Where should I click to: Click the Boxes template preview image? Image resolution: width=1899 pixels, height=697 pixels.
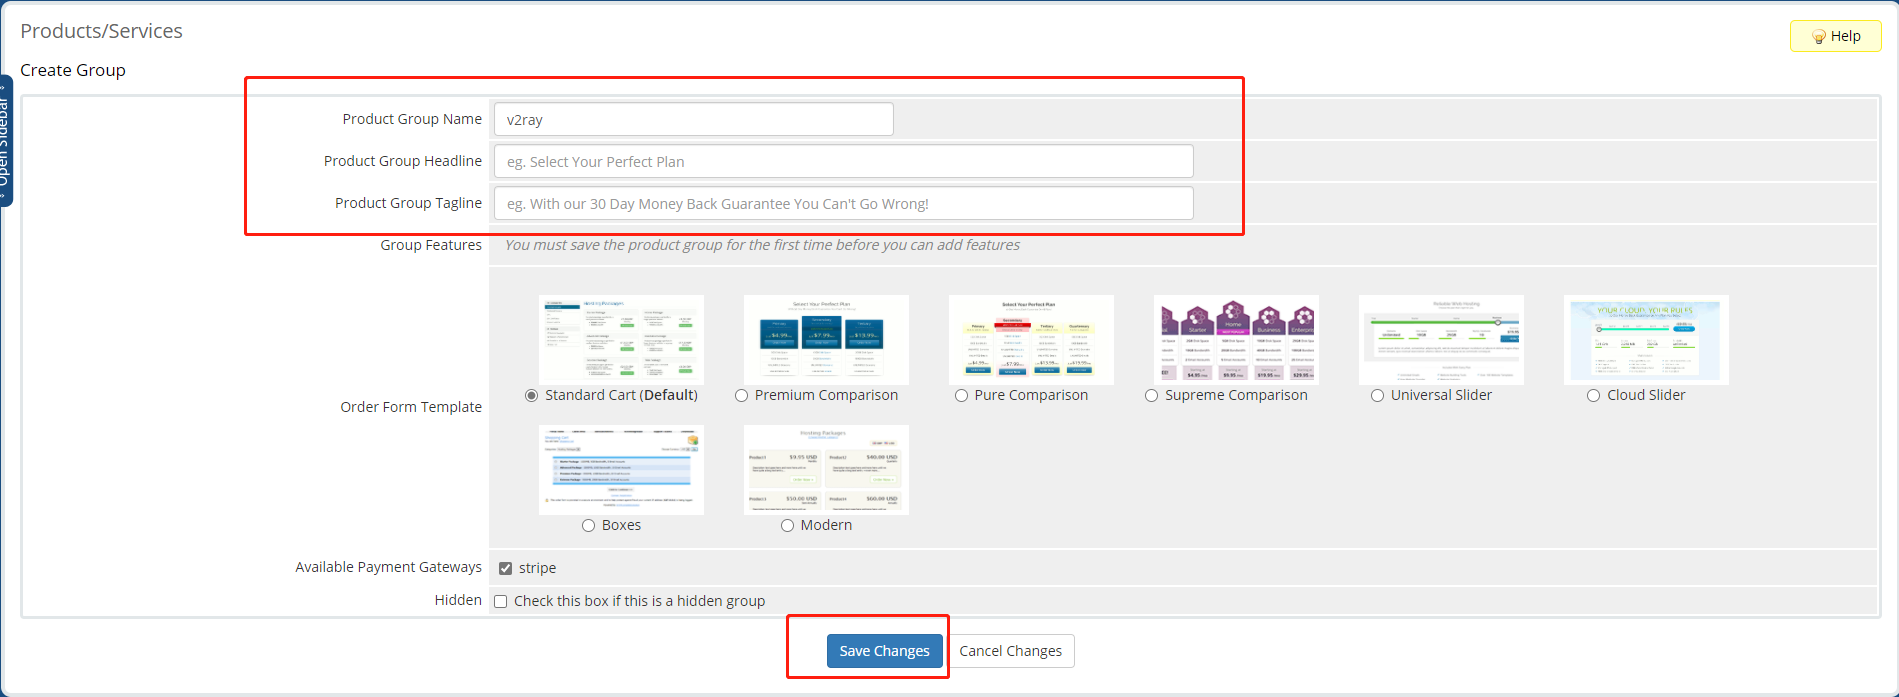click(621, 470)
